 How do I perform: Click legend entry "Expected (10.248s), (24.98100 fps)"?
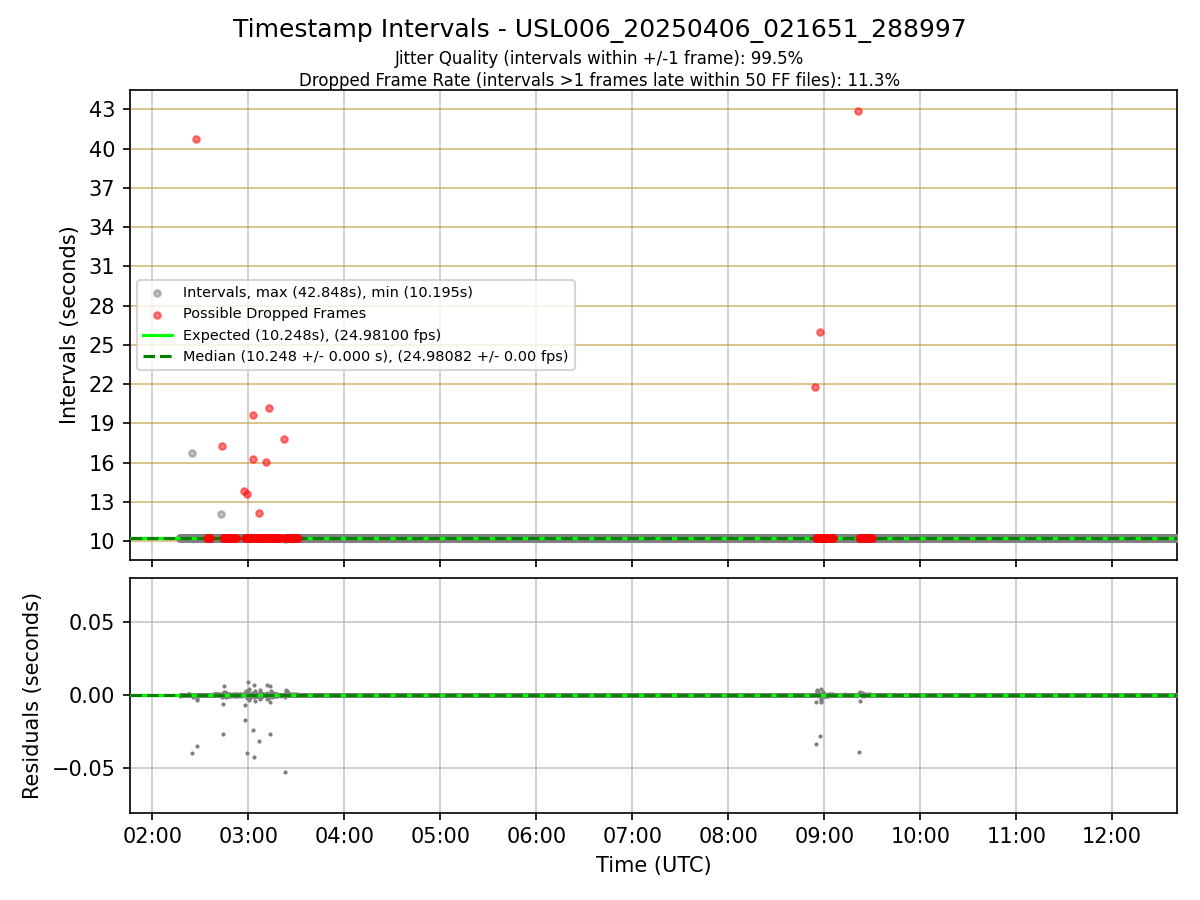[312, 334]
